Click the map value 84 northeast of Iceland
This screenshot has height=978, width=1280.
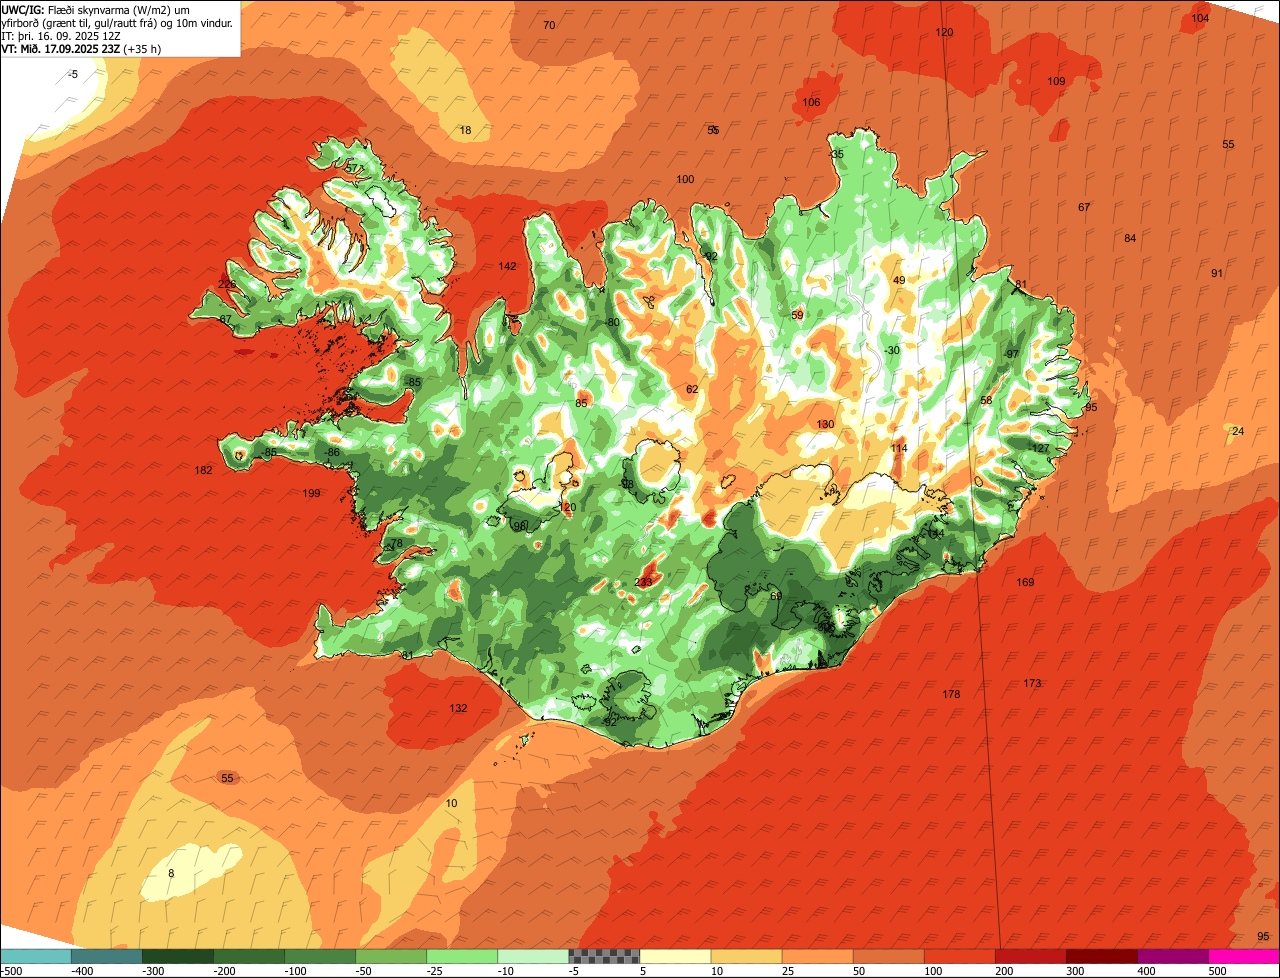(x=1130, y=238)
